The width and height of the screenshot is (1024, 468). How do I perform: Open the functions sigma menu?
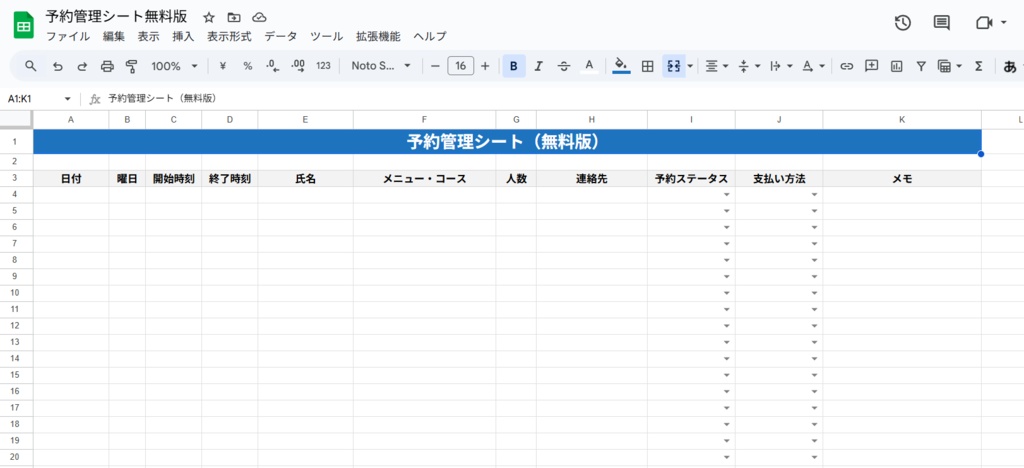click(x=978, y=66)
